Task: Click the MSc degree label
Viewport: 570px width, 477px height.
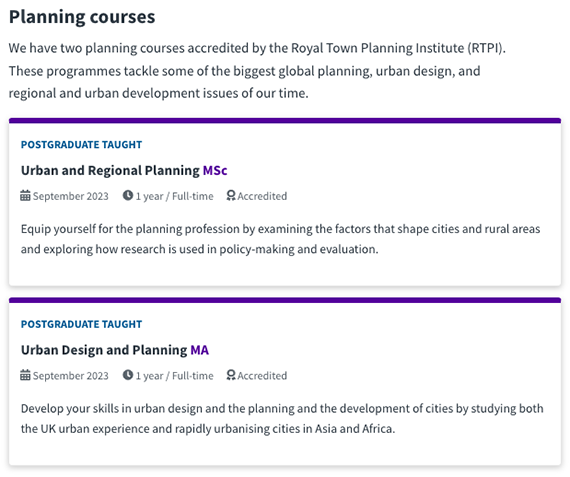Action: pyautogui.click(x=215, y=170)
